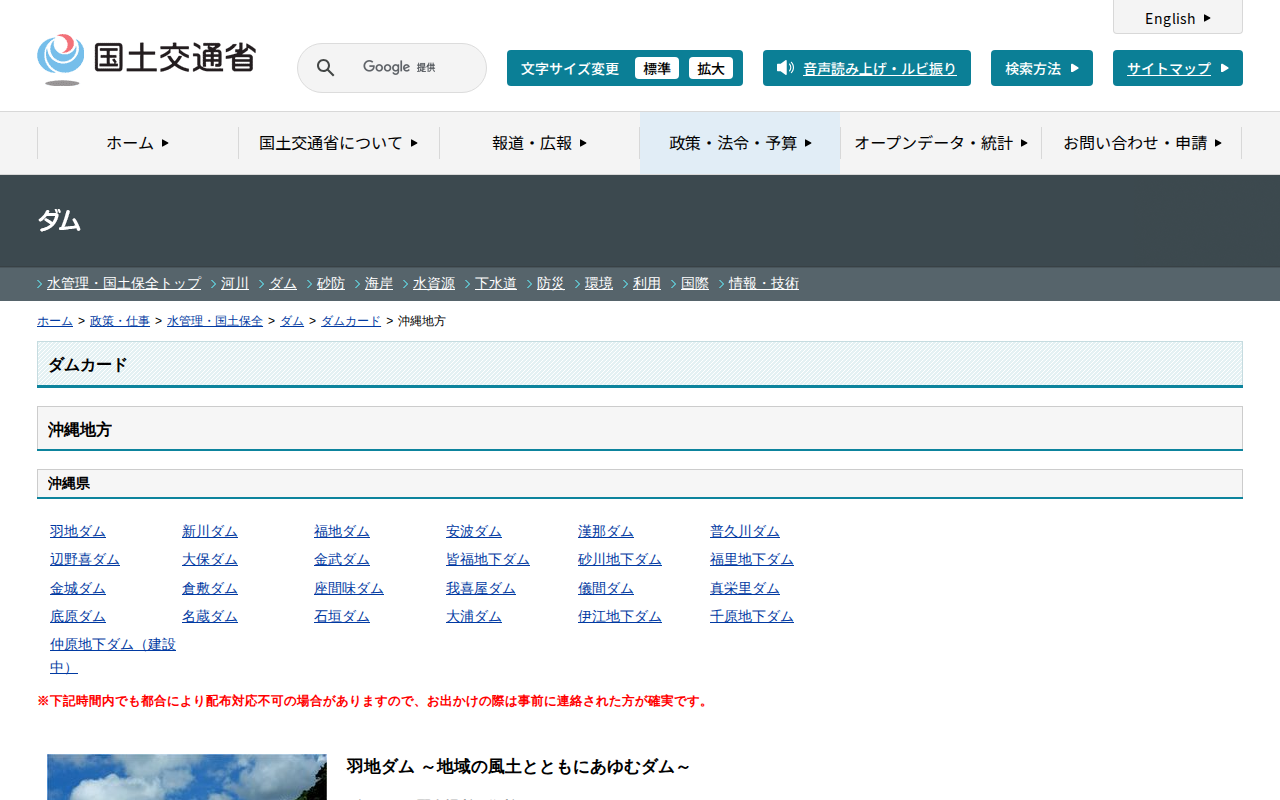
Task: Click the chevron before 河川 in sub-navigation
Action: pyautogui.click(x=214, y=284)
